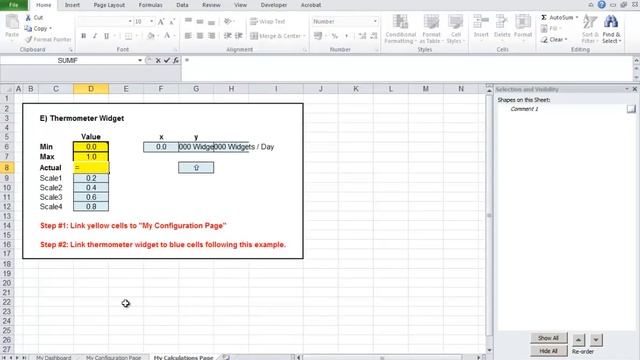Open the font color picker
The width and height of the screenshot is (640, 360).
pos(167,36)
